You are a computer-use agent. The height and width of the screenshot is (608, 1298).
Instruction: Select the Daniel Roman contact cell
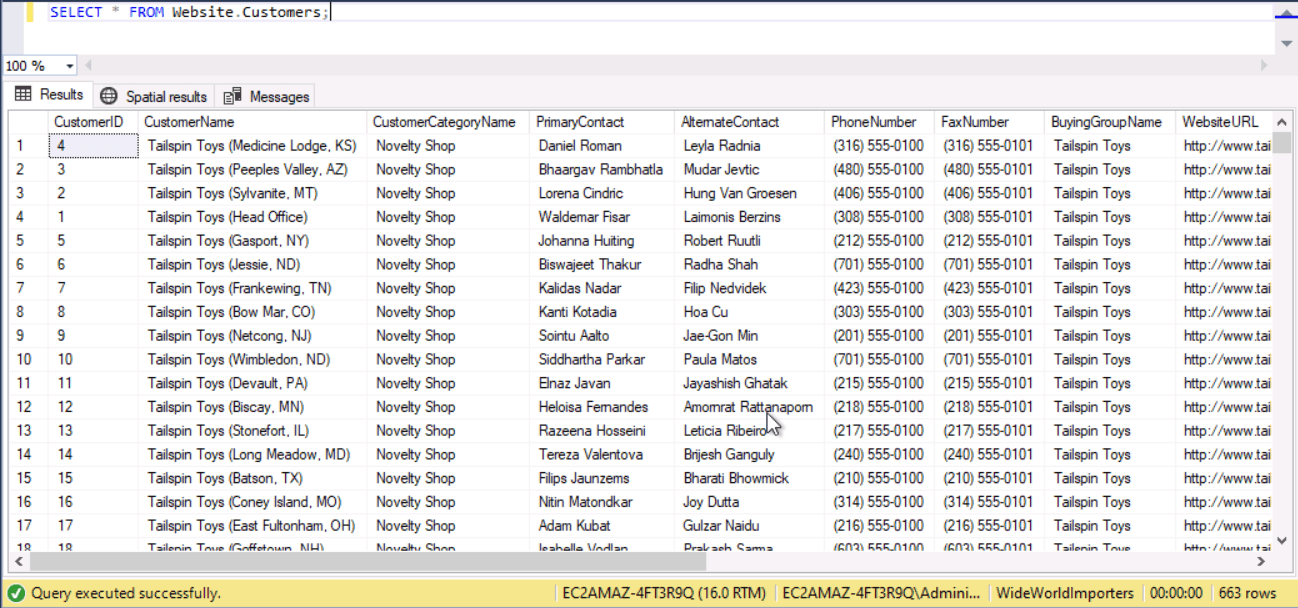602,146
